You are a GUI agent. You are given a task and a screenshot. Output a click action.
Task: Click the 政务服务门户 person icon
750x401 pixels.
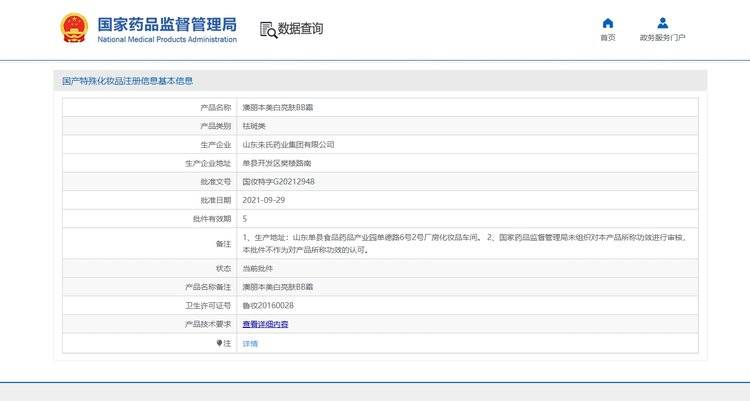point(662,23)
